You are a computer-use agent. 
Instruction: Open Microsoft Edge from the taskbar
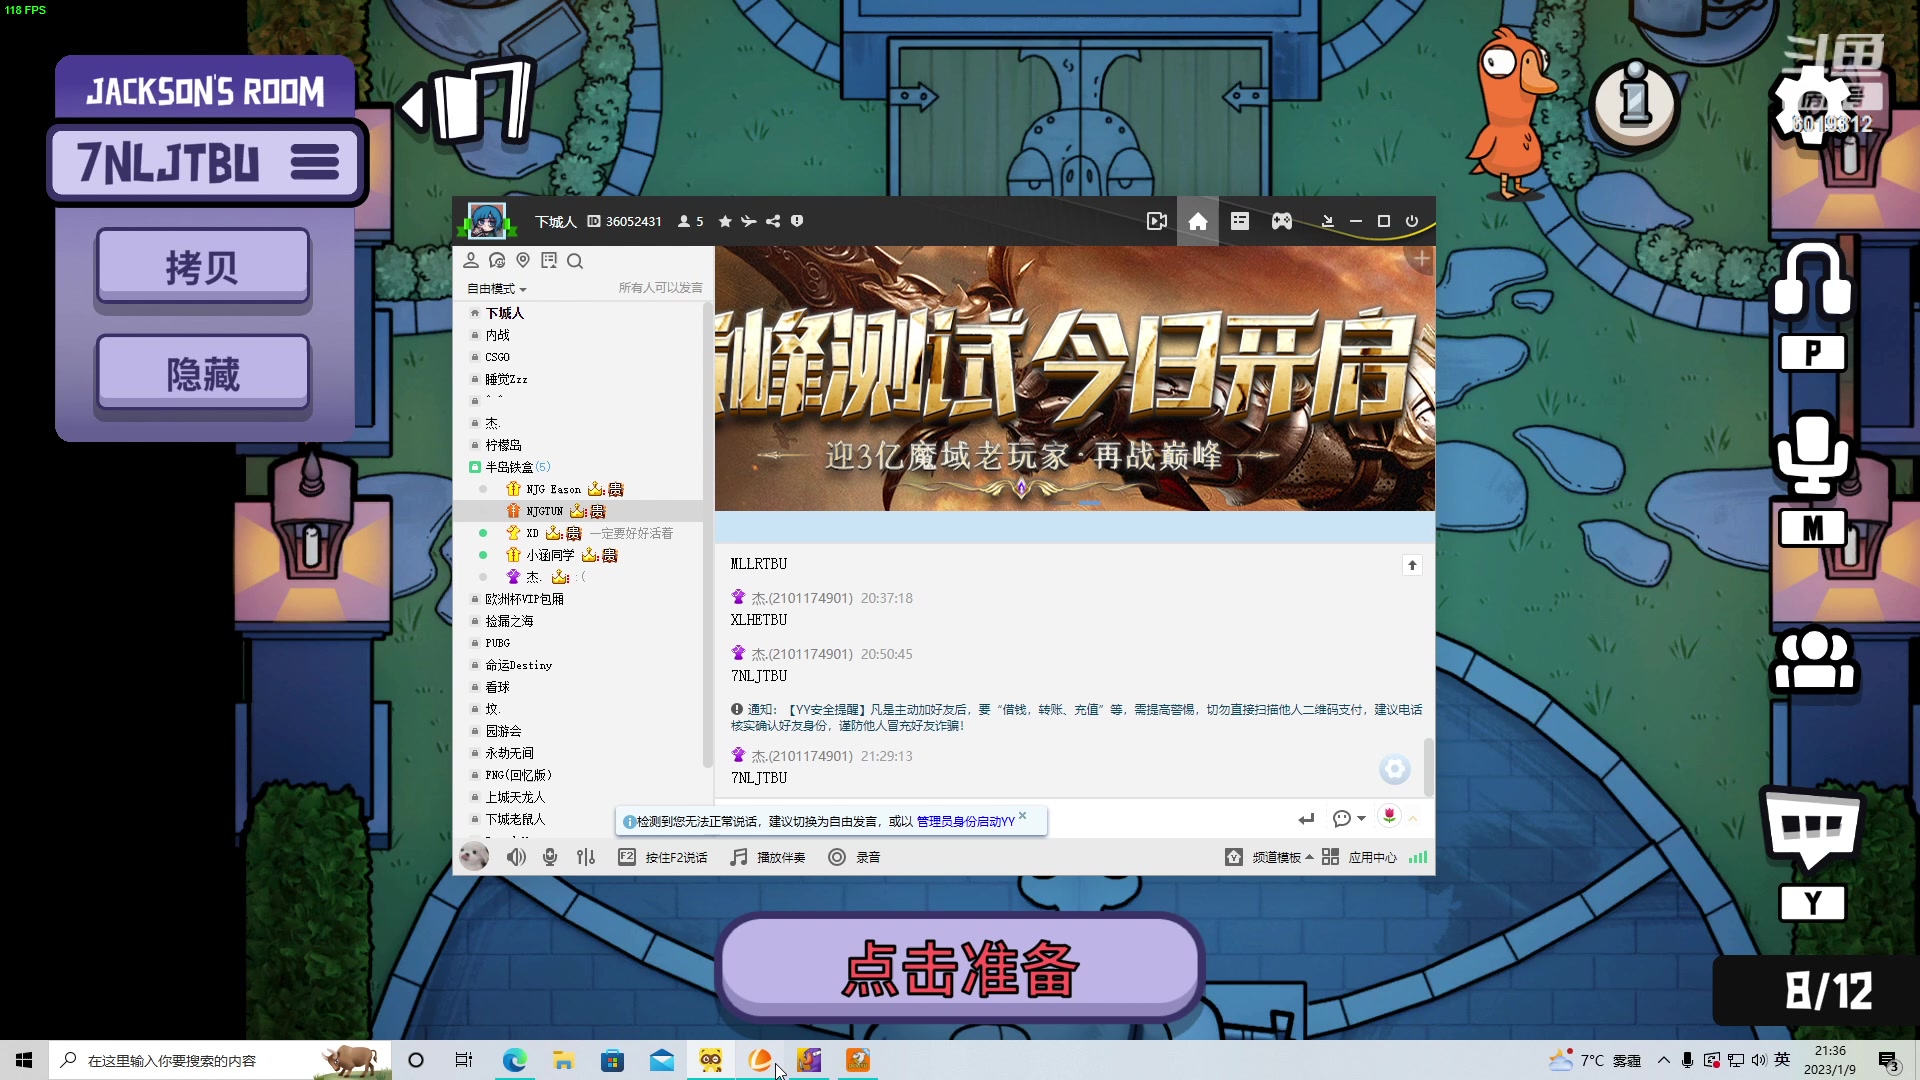514,1060
